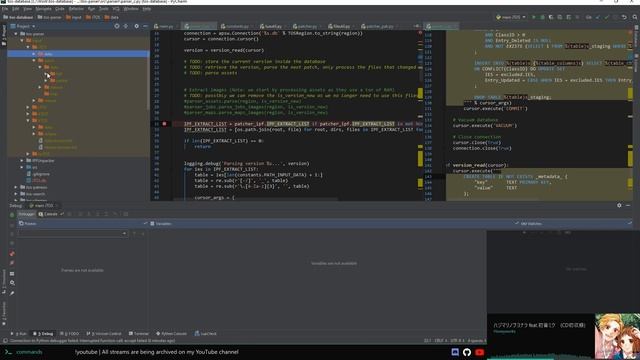Select the Debugger tab
This screenshot has width=640, height=360.
point(27,214)
